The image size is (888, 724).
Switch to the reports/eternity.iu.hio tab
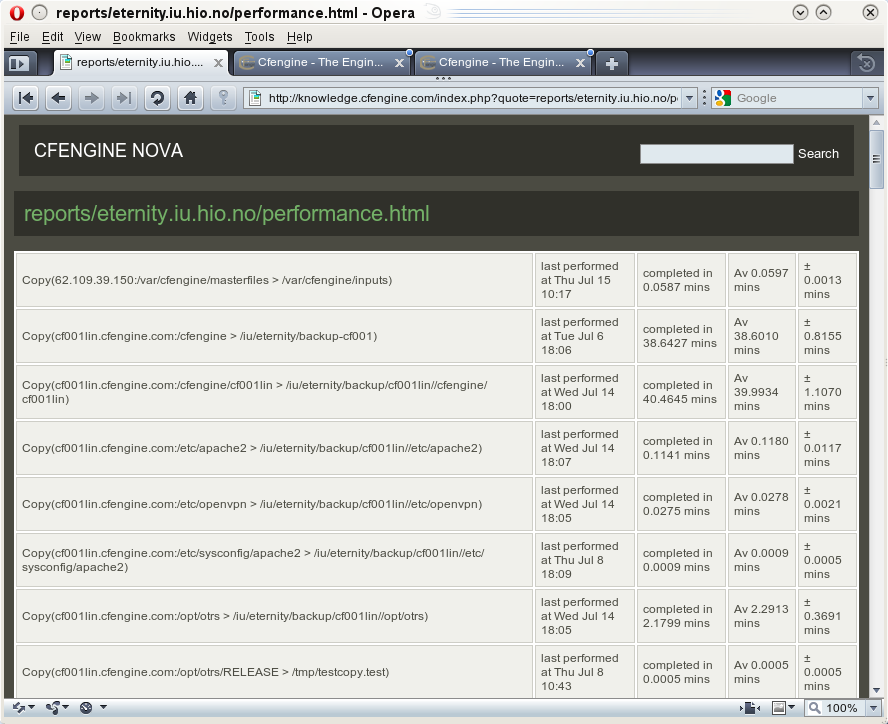click(140, 62)
